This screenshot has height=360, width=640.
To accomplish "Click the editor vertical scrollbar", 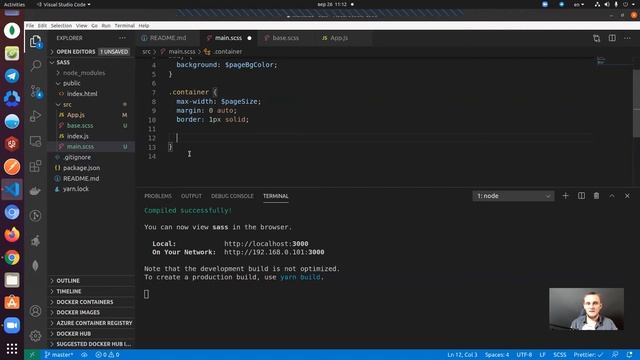I will point(636,103).
